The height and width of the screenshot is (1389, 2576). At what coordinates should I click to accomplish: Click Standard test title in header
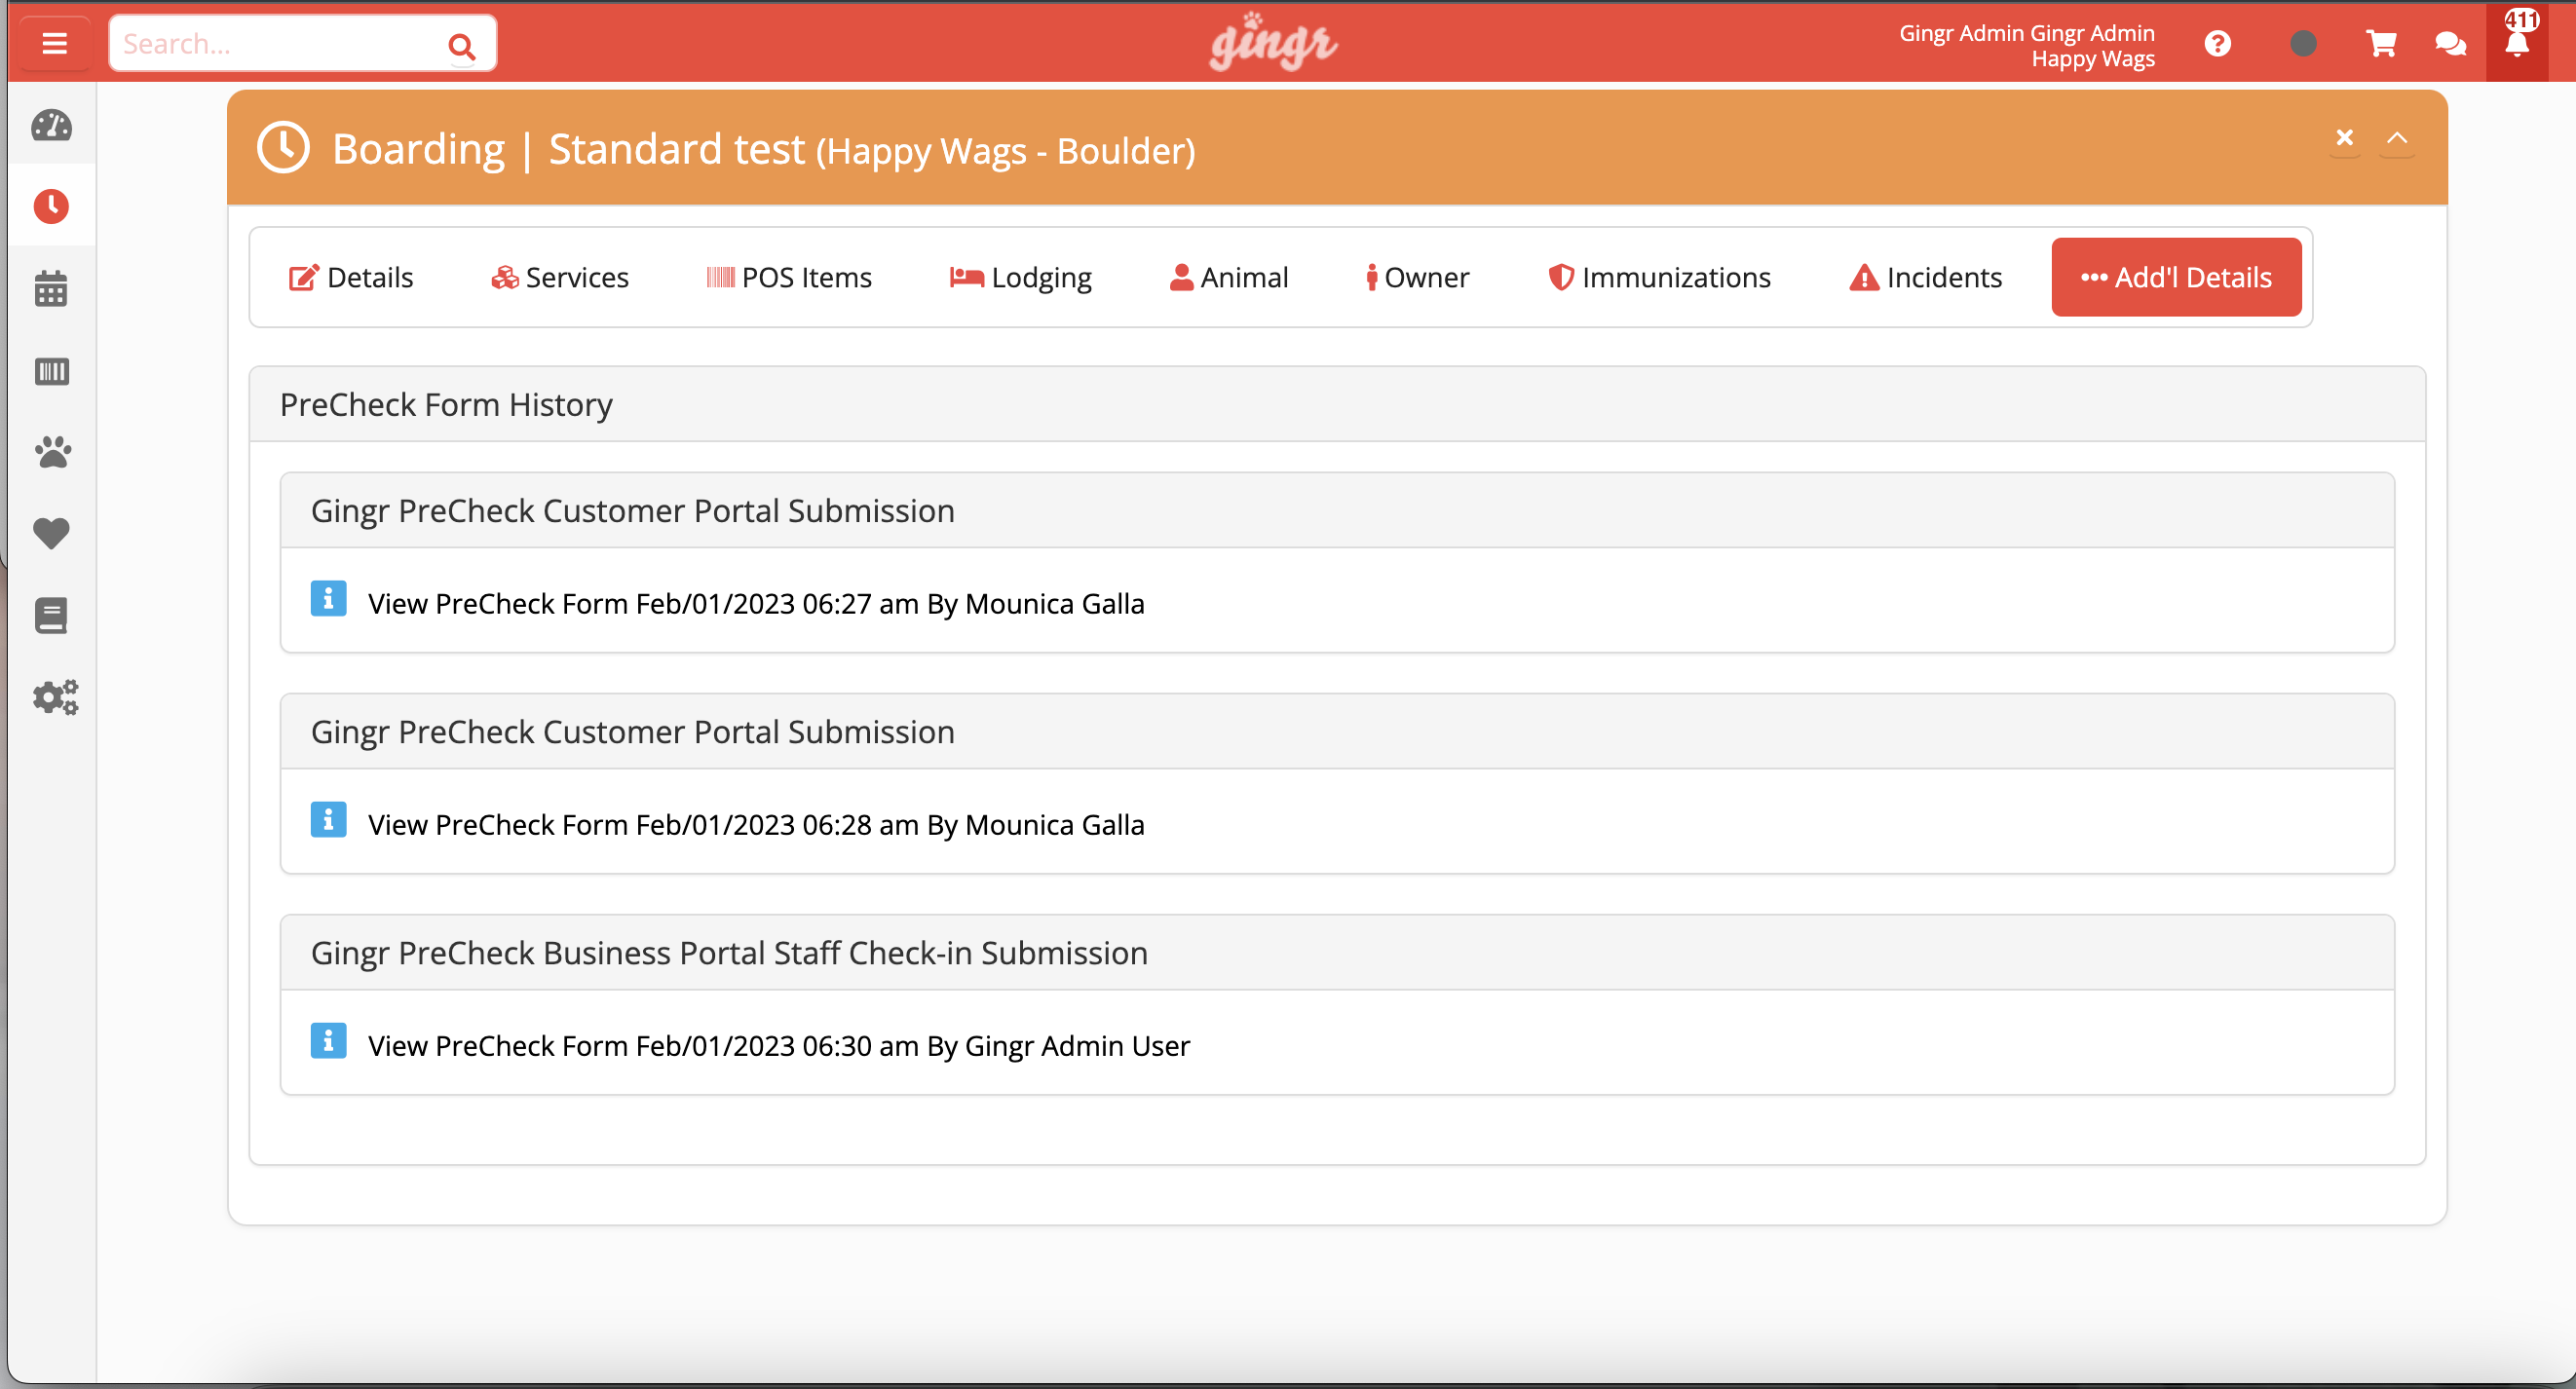(677, 150)
